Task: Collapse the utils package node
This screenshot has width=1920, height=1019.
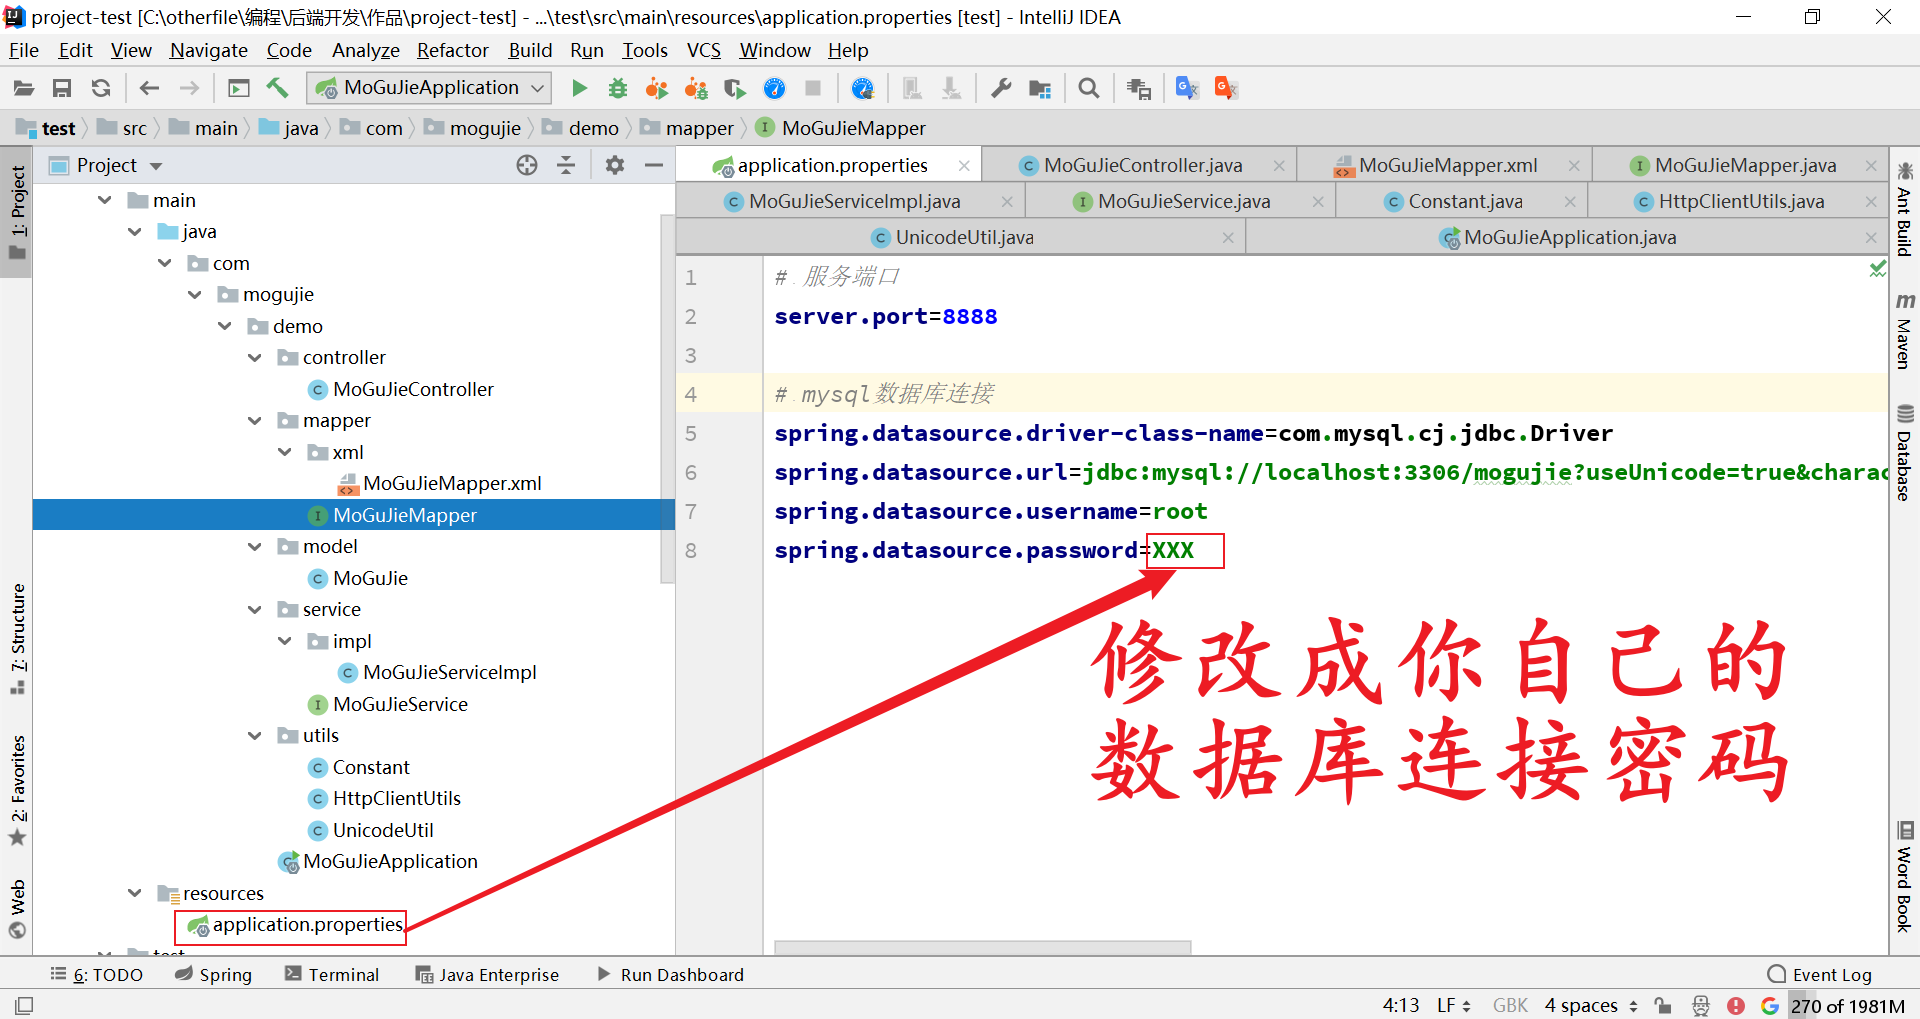Action: point(255,735)
